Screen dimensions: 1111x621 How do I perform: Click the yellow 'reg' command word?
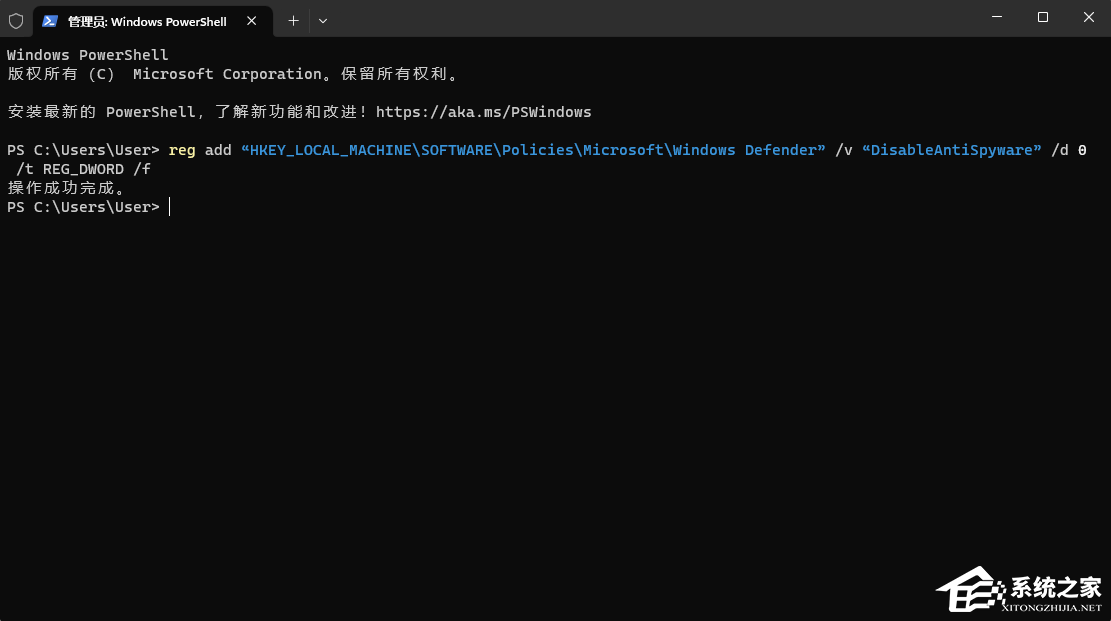click(182, 150)
